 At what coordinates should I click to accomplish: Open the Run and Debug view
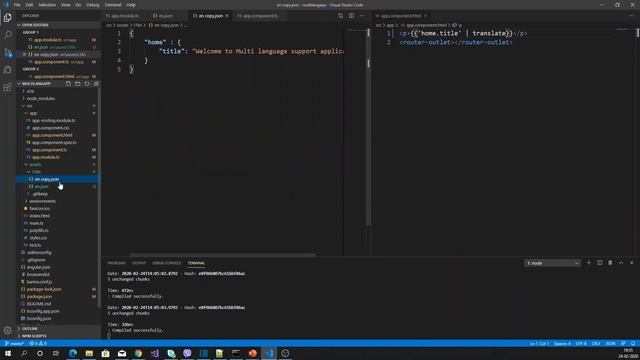pyautogui.click(x=7, y=70)
